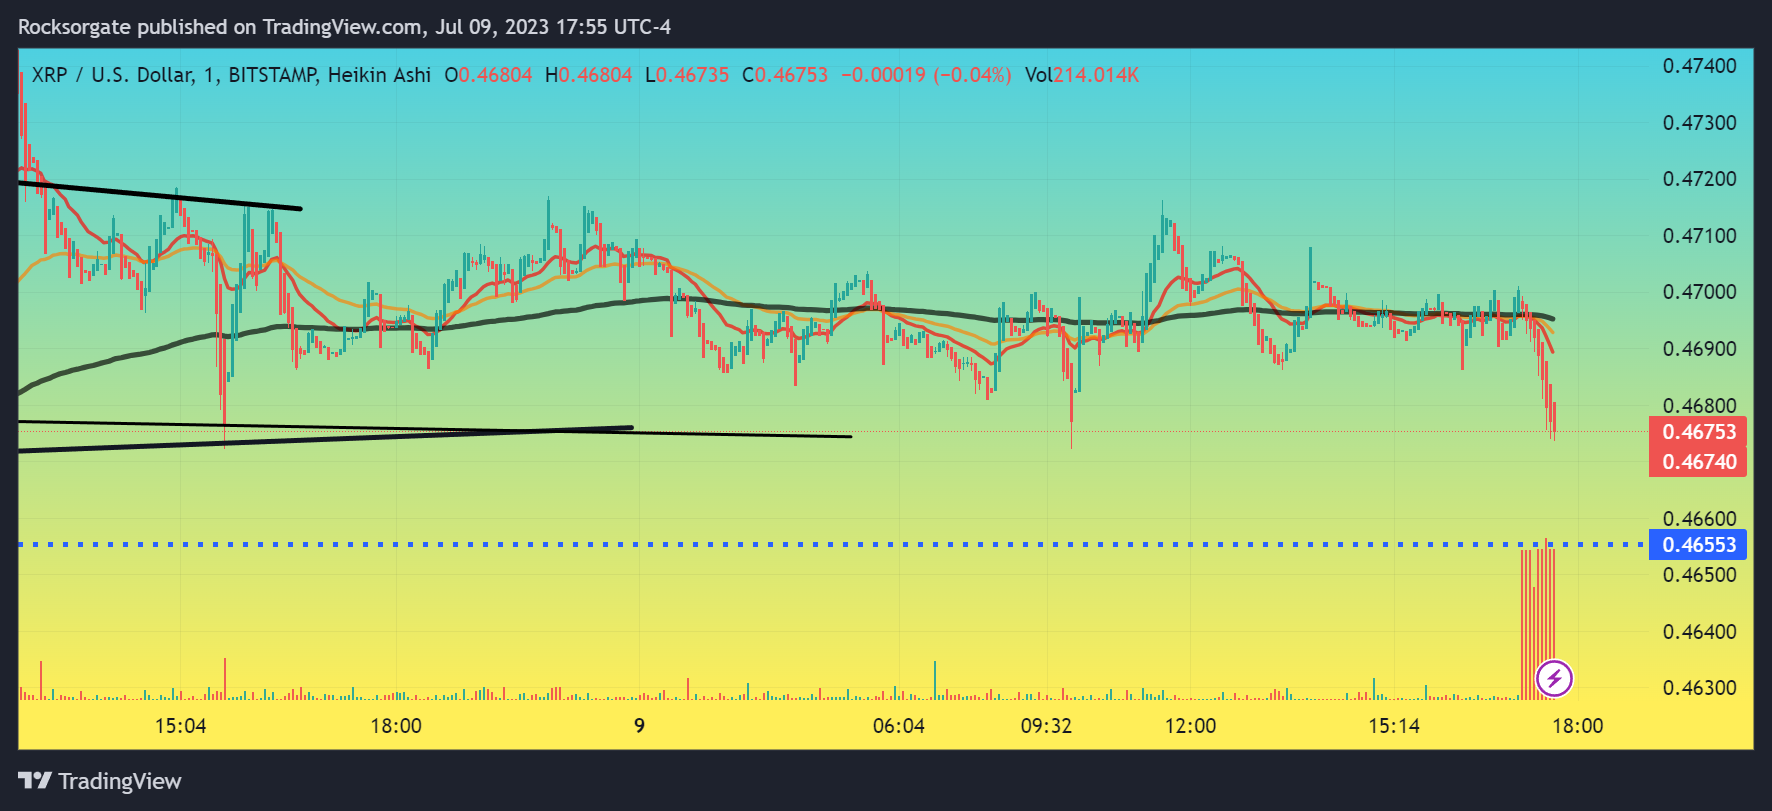
Task: Click the high value H0.46804
Action: point(588,75)
